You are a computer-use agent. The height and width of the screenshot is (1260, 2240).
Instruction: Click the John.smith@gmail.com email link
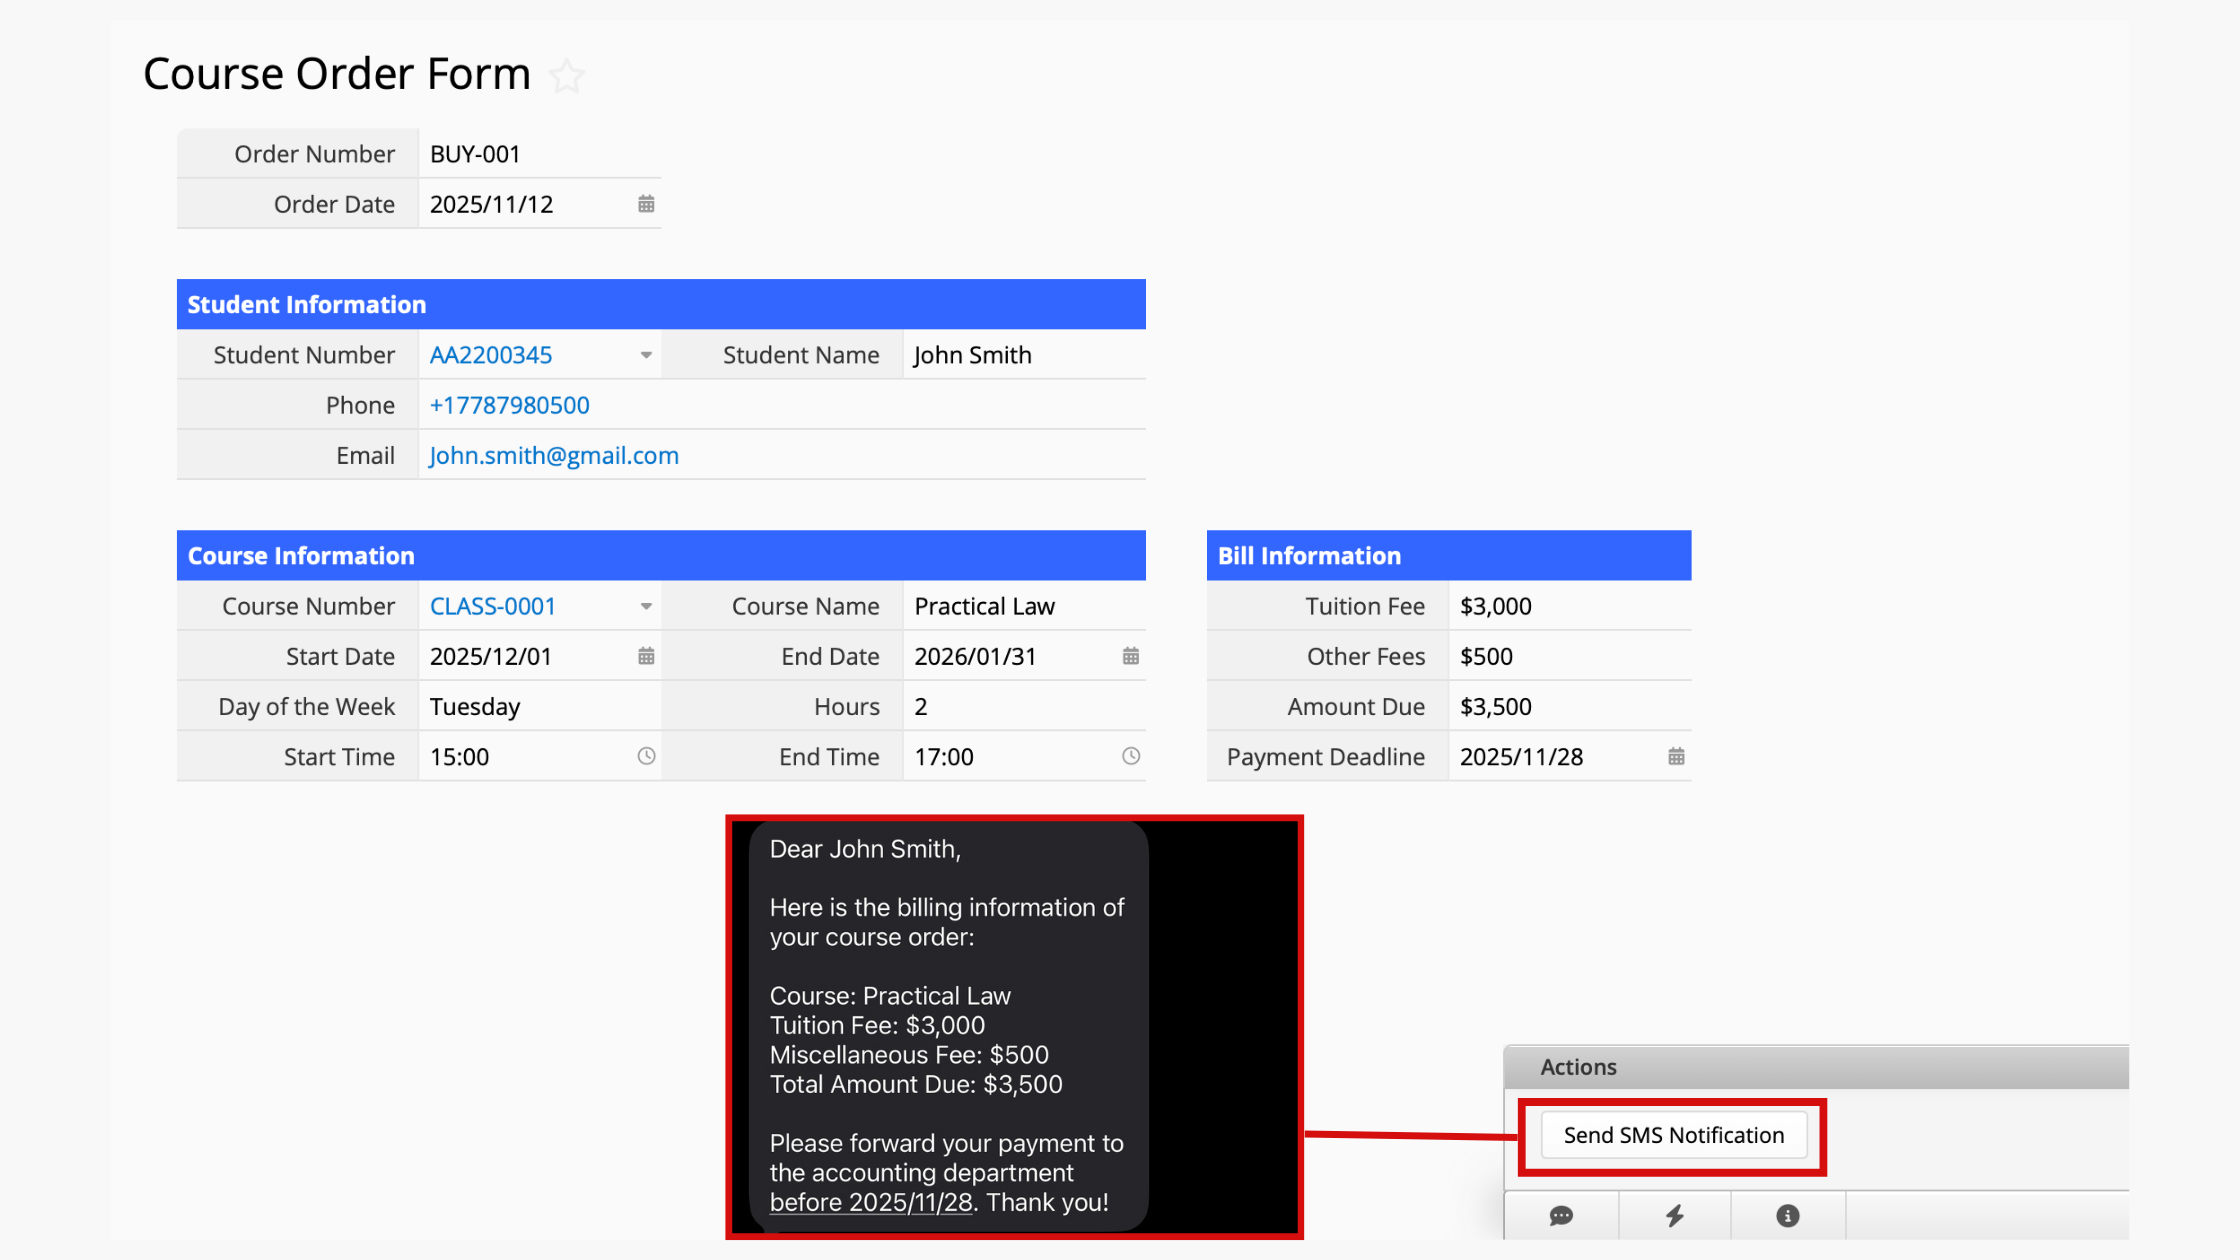coord(554,455)
